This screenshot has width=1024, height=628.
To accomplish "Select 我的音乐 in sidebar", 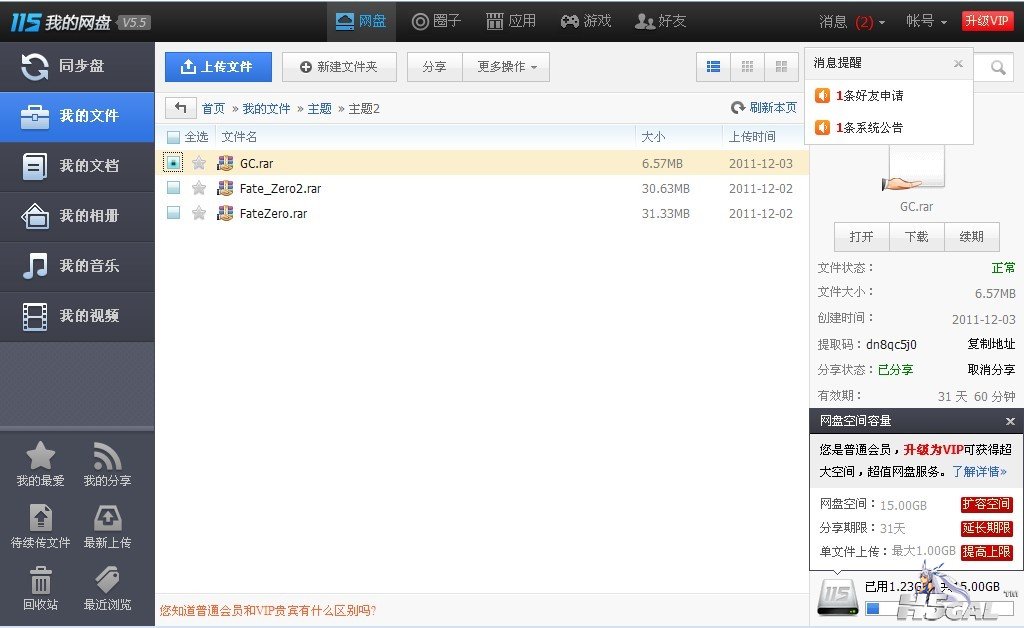I will click(x=77, y=266).
